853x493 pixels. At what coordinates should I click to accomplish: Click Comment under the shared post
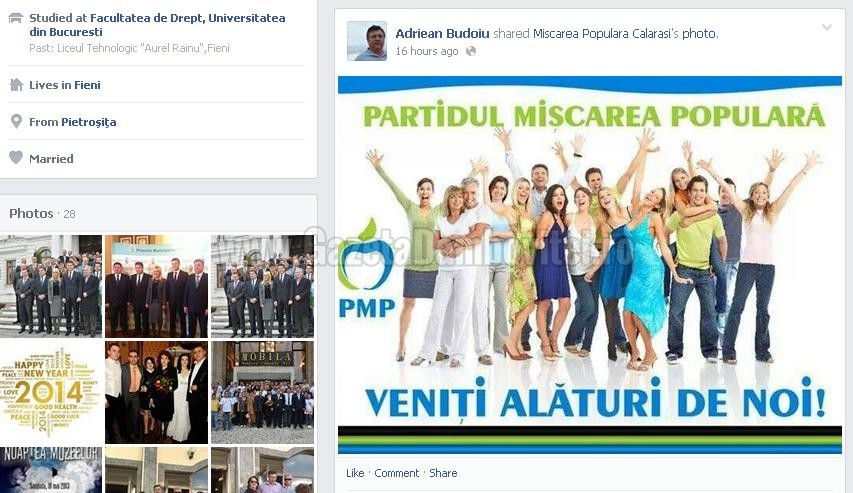click(x=397, y=473)
